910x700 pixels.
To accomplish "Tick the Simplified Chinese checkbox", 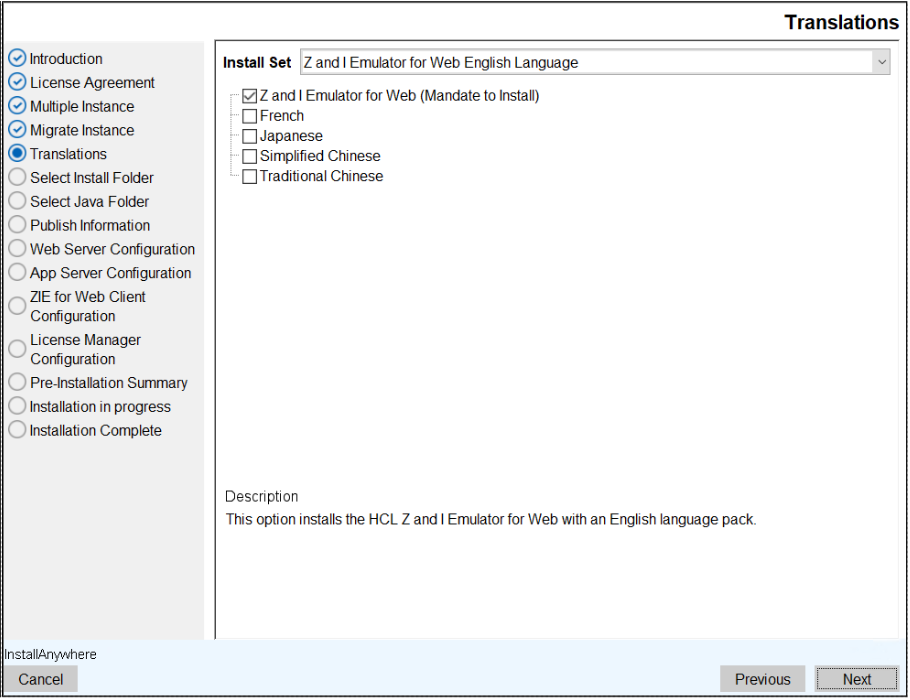I will [250, 156].
